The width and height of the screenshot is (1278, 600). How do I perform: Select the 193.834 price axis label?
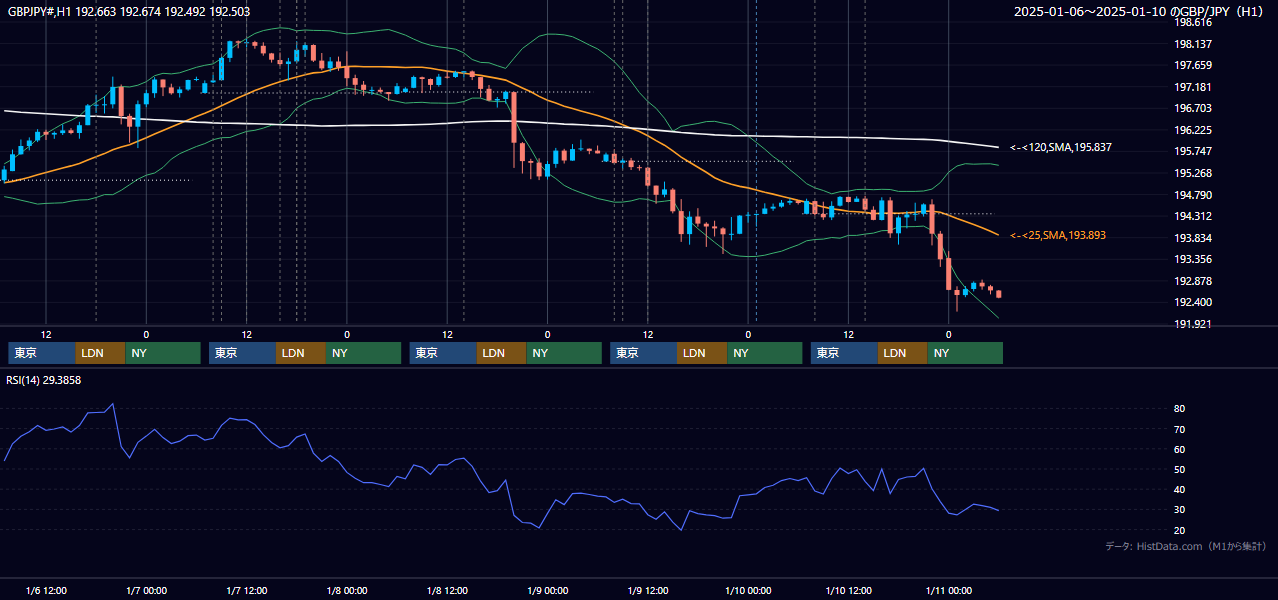[1193, 238]
